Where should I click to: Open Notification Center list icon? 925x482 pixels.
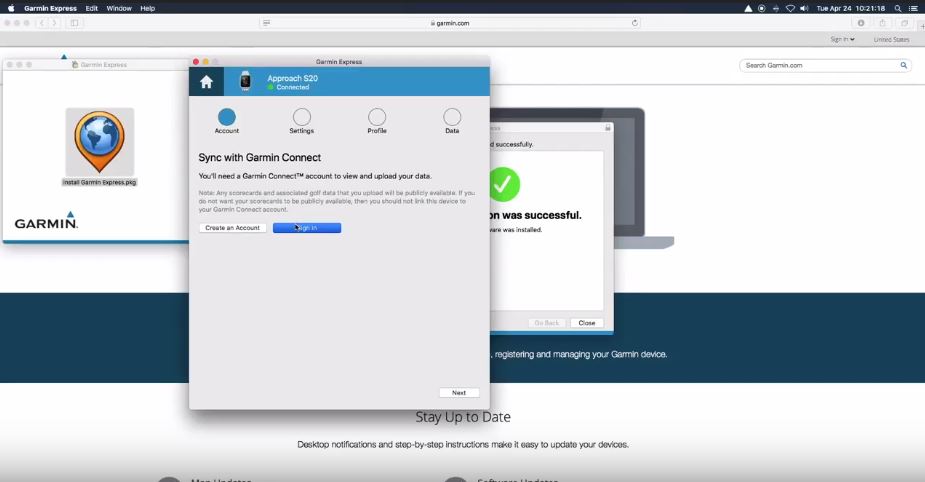point(914,8)
